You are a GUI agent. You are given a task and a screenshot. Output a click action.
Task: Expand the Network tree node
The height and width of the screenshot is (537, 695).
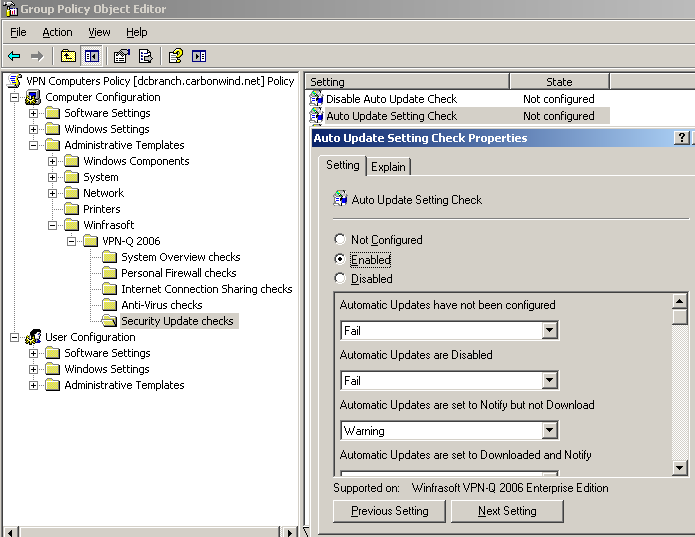point(52,193)
